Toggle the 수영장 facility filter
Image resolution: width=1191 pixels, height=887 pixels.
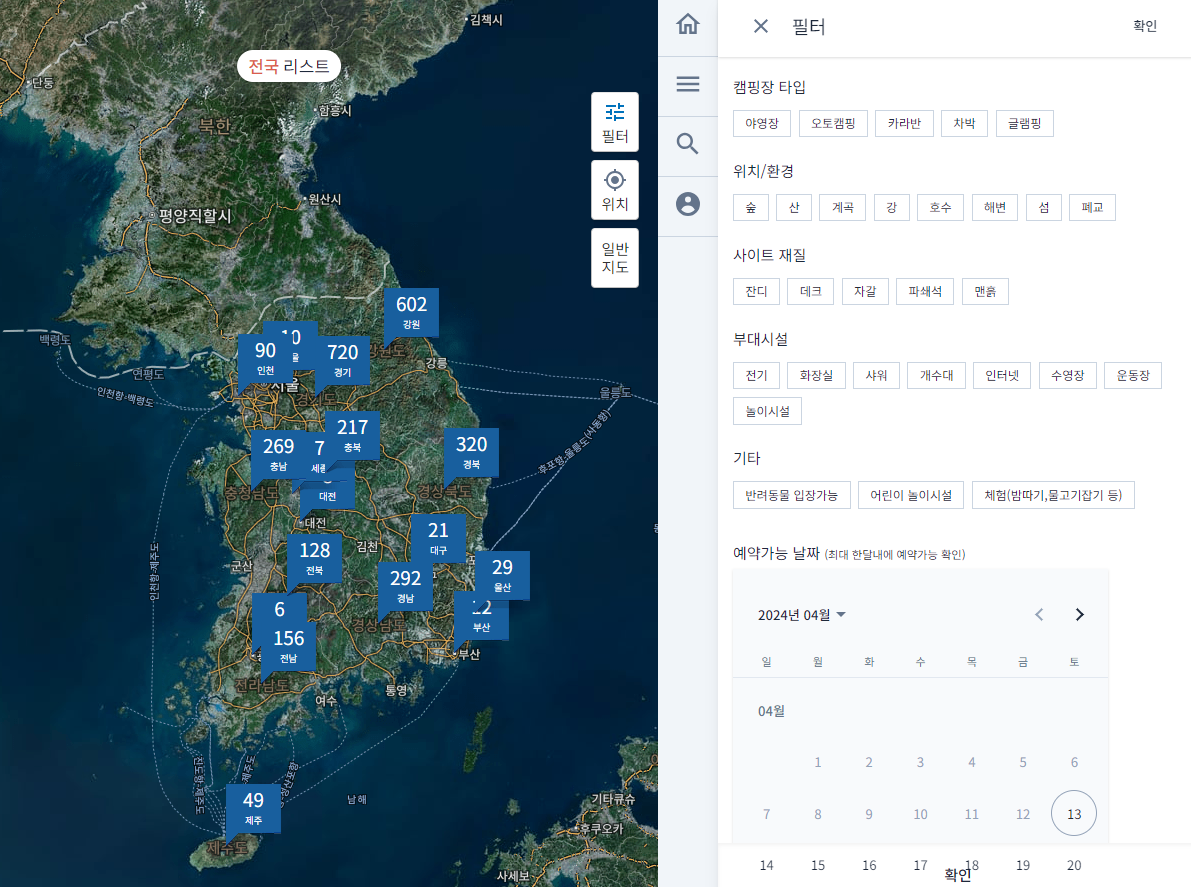point(1068,375)
